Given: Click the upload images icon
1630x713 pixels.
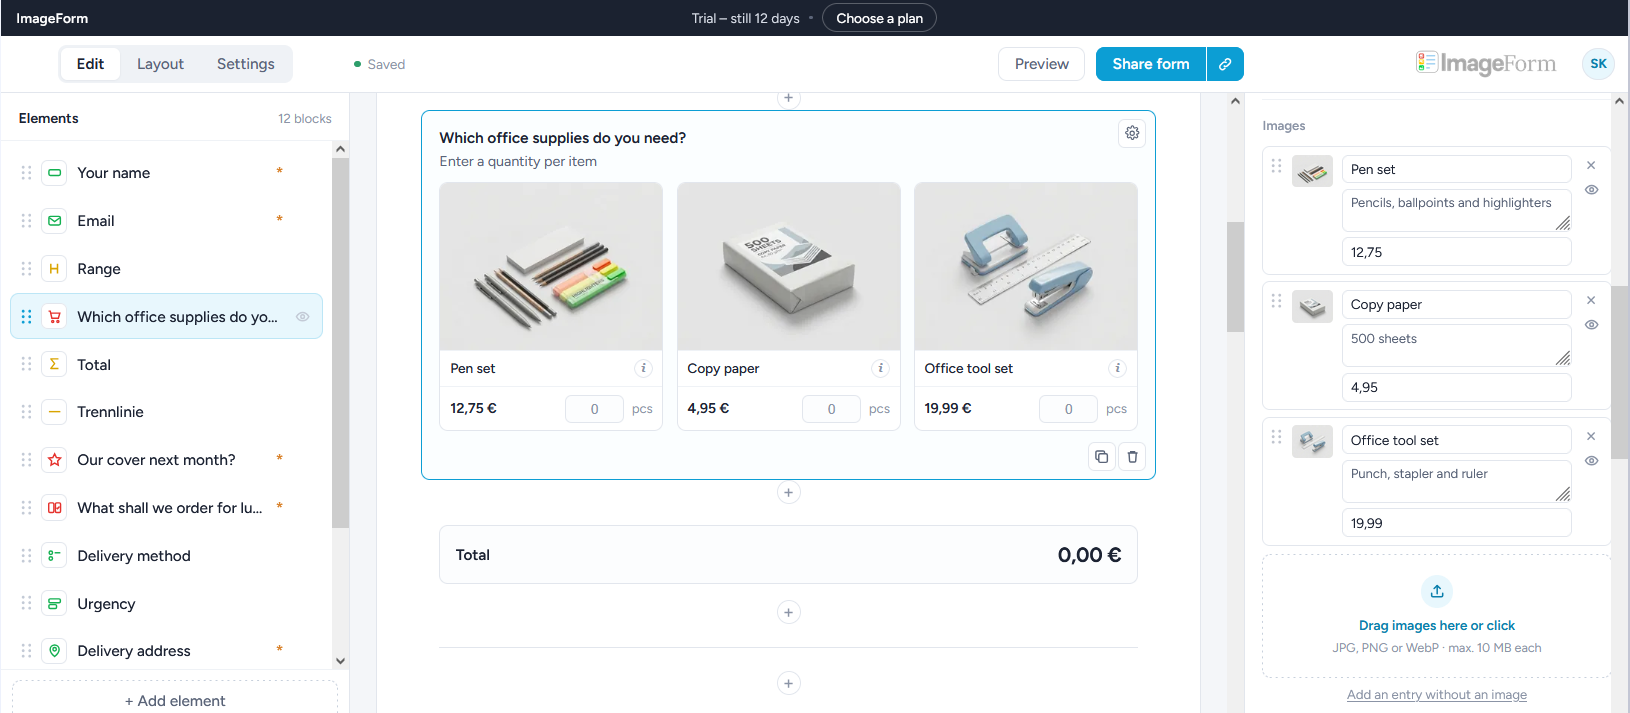Looking at the screenshot, I should 1437,591.
